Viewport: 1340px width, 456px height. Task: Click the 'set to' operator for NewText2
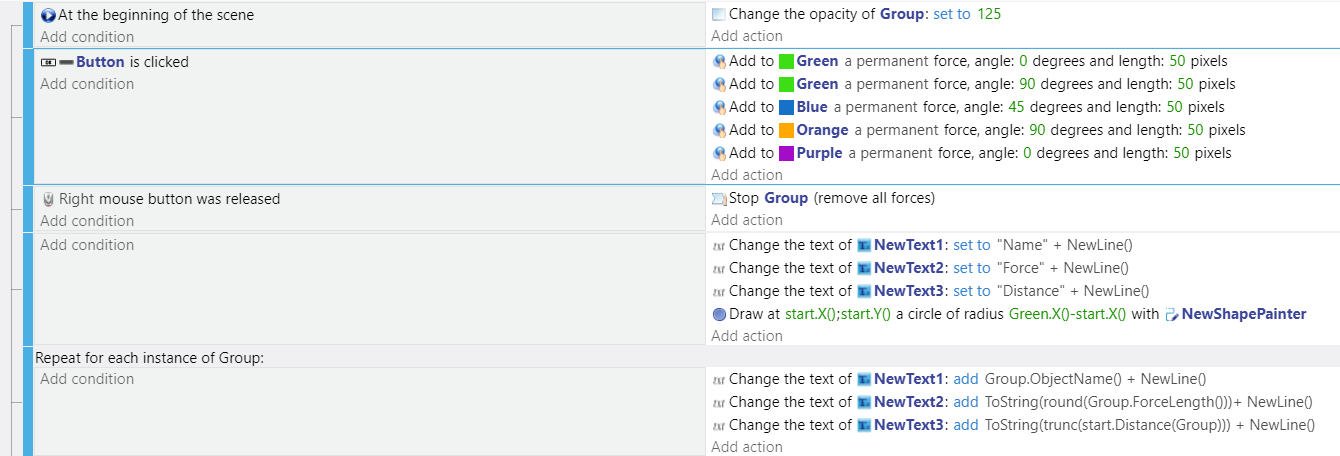coord(971,268)
